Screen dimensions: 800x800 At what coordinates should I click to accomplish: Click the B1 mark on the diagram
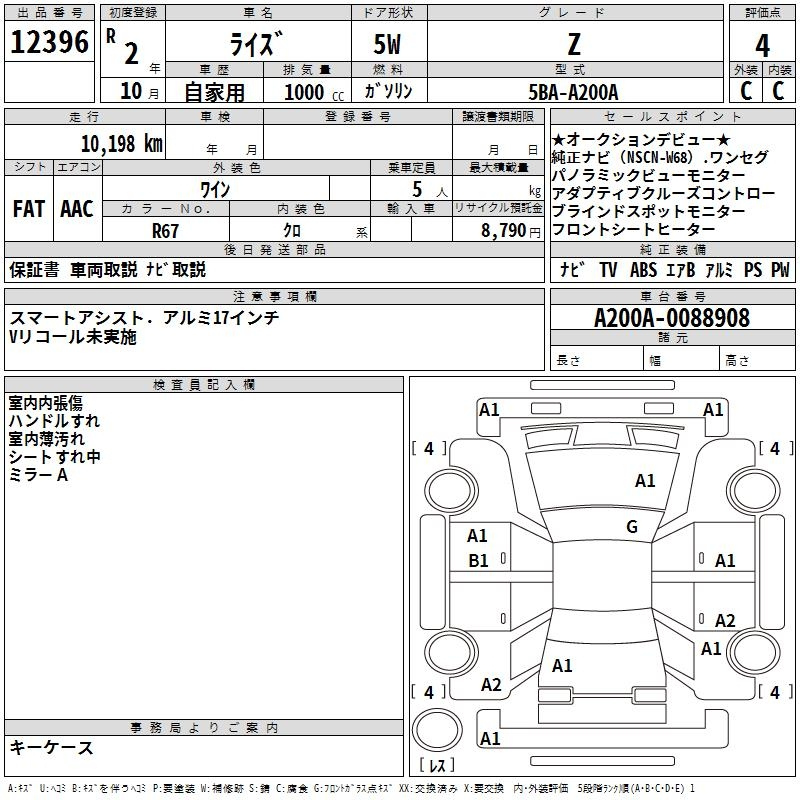click(478, 561)
